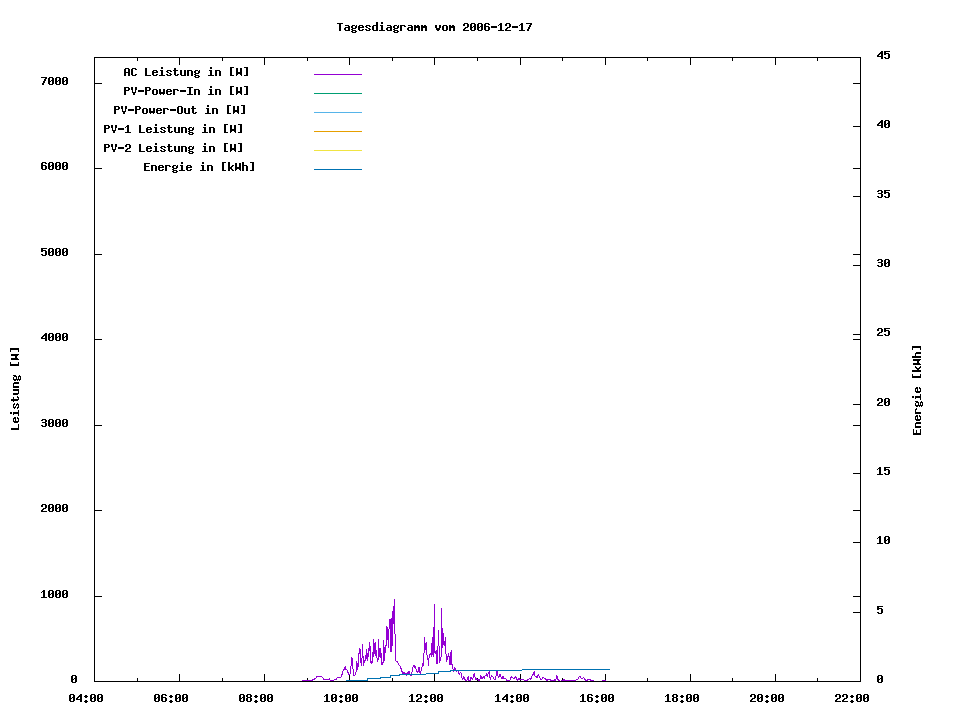This screenshot has width=960, height=720.
Task: Click the 12:00 time axis label
Action: point(427,698)
